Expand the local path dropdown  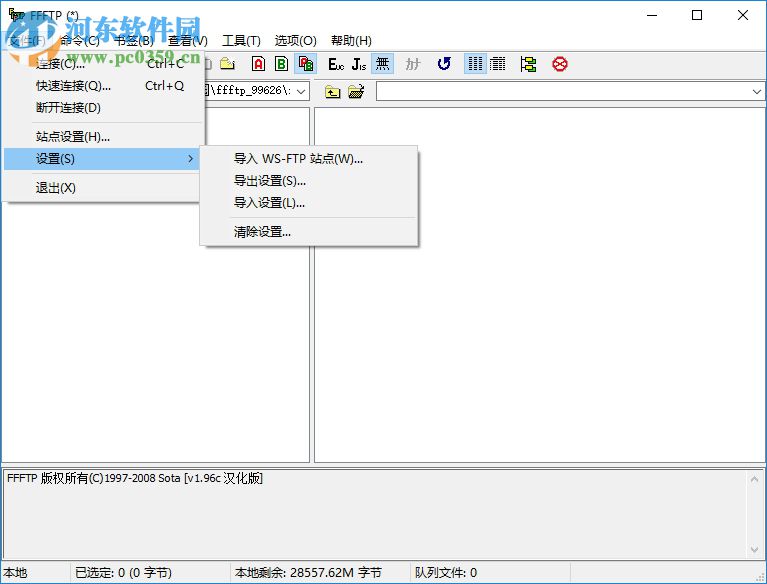click(301, 91)
